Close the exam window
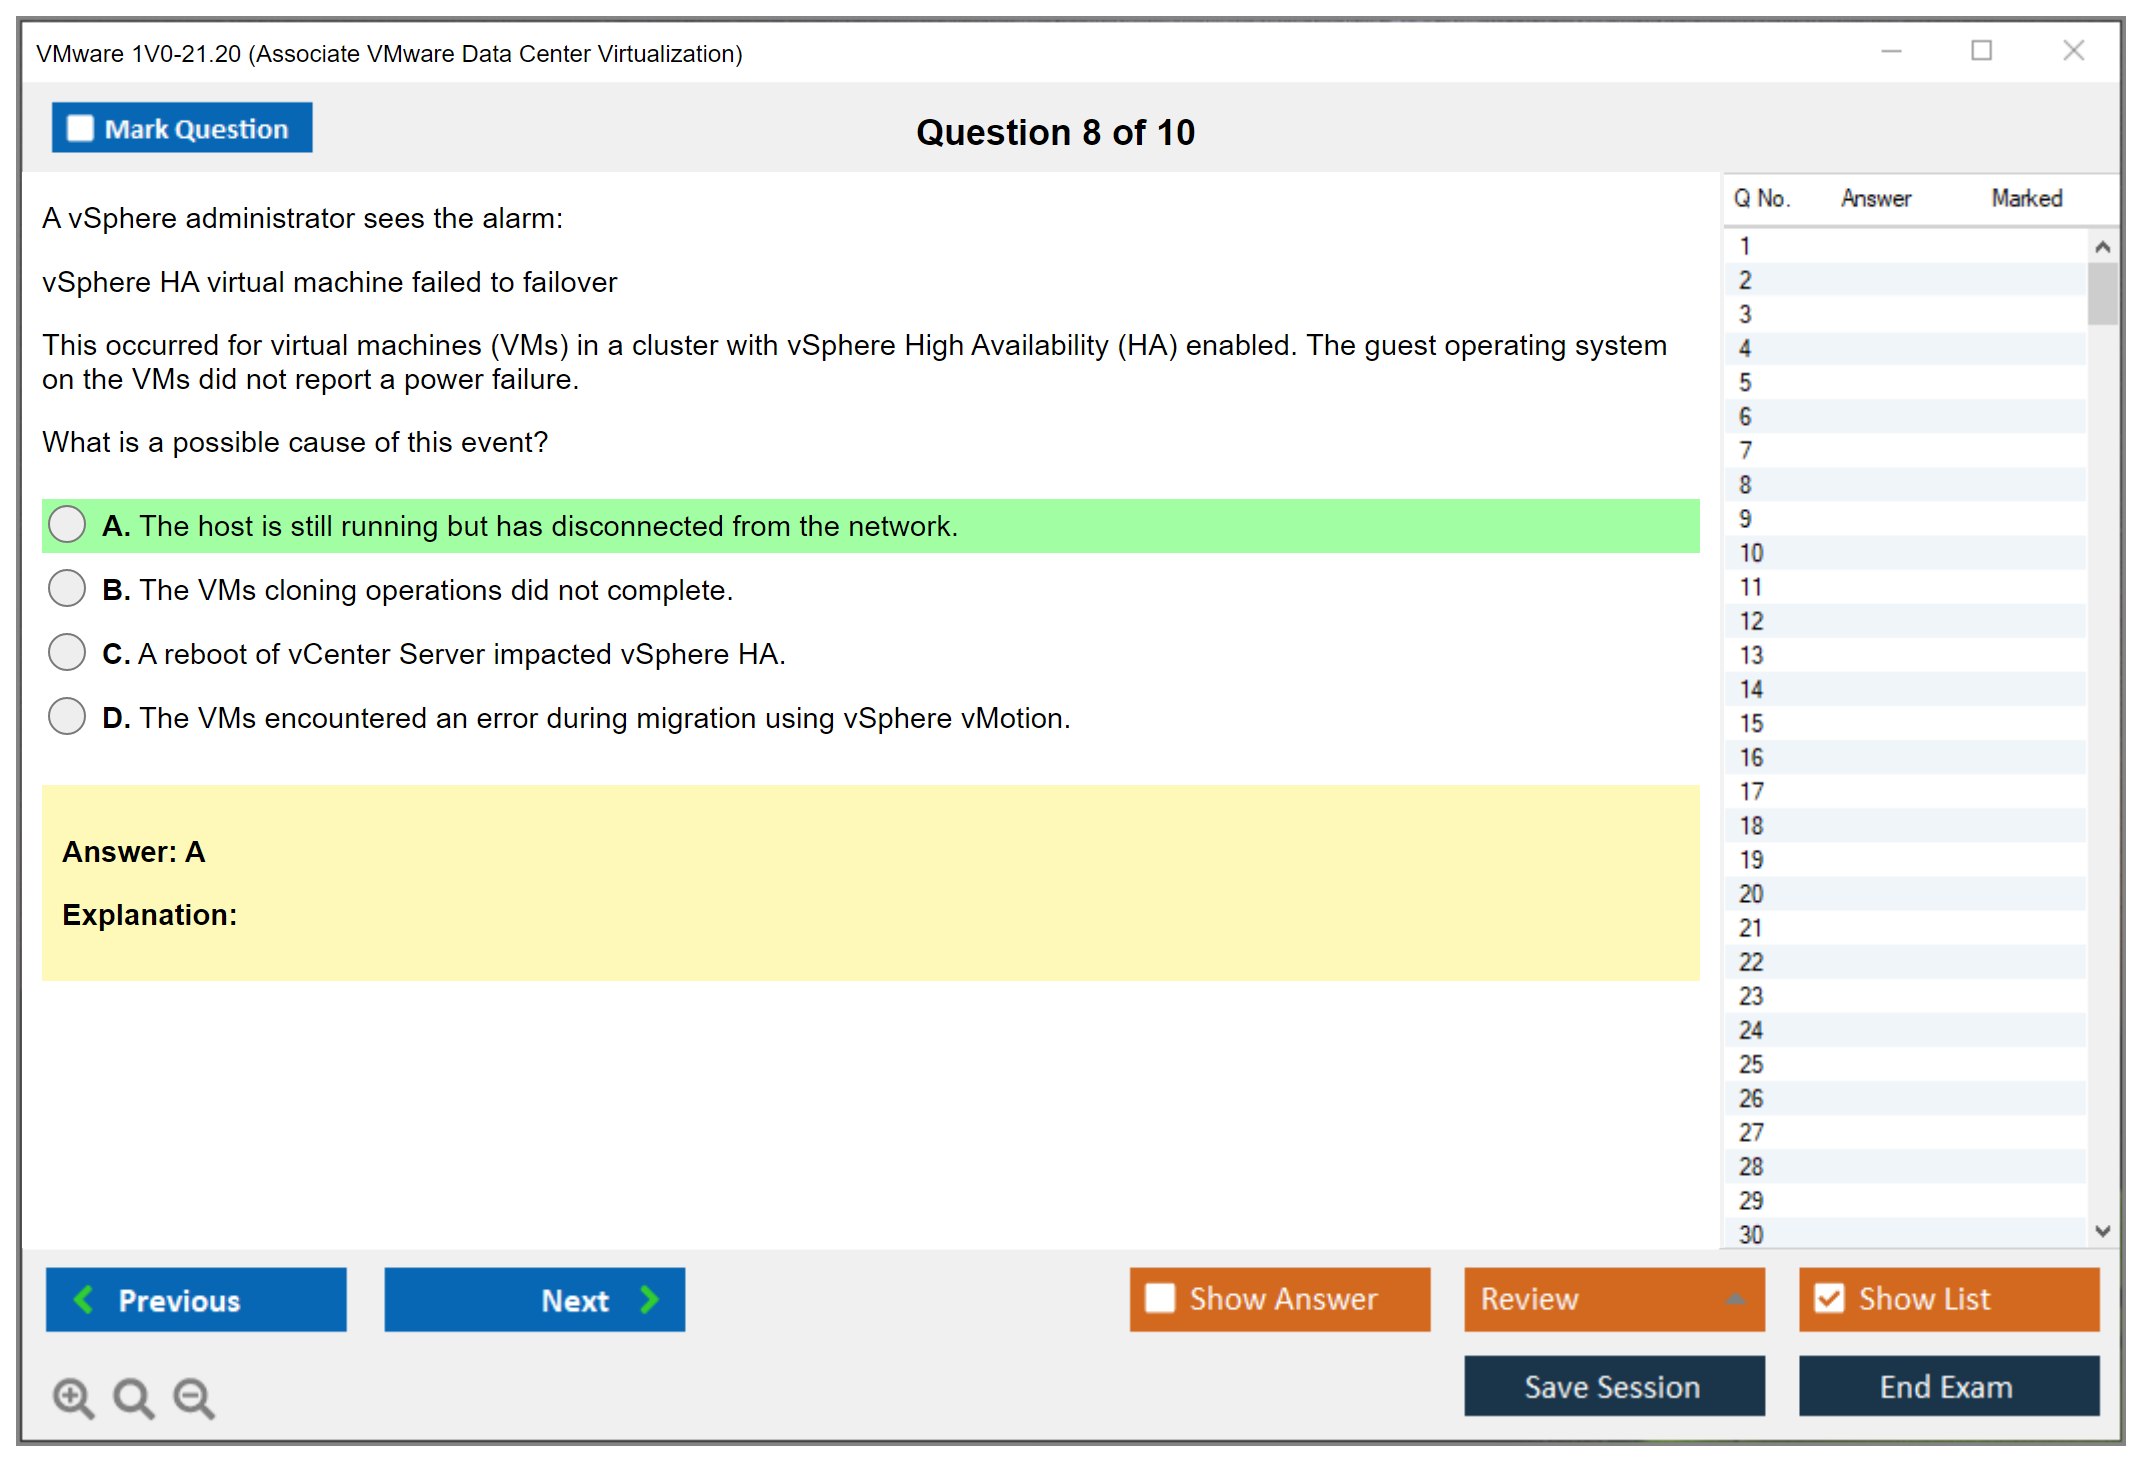This screenshot has width=2150, height=1470. click(2073, 51)
